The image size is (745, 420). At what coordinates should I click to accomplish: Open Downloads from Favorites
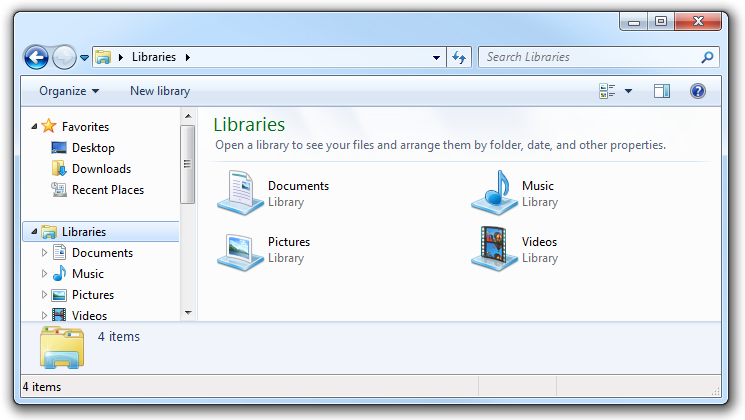point(101,169)
